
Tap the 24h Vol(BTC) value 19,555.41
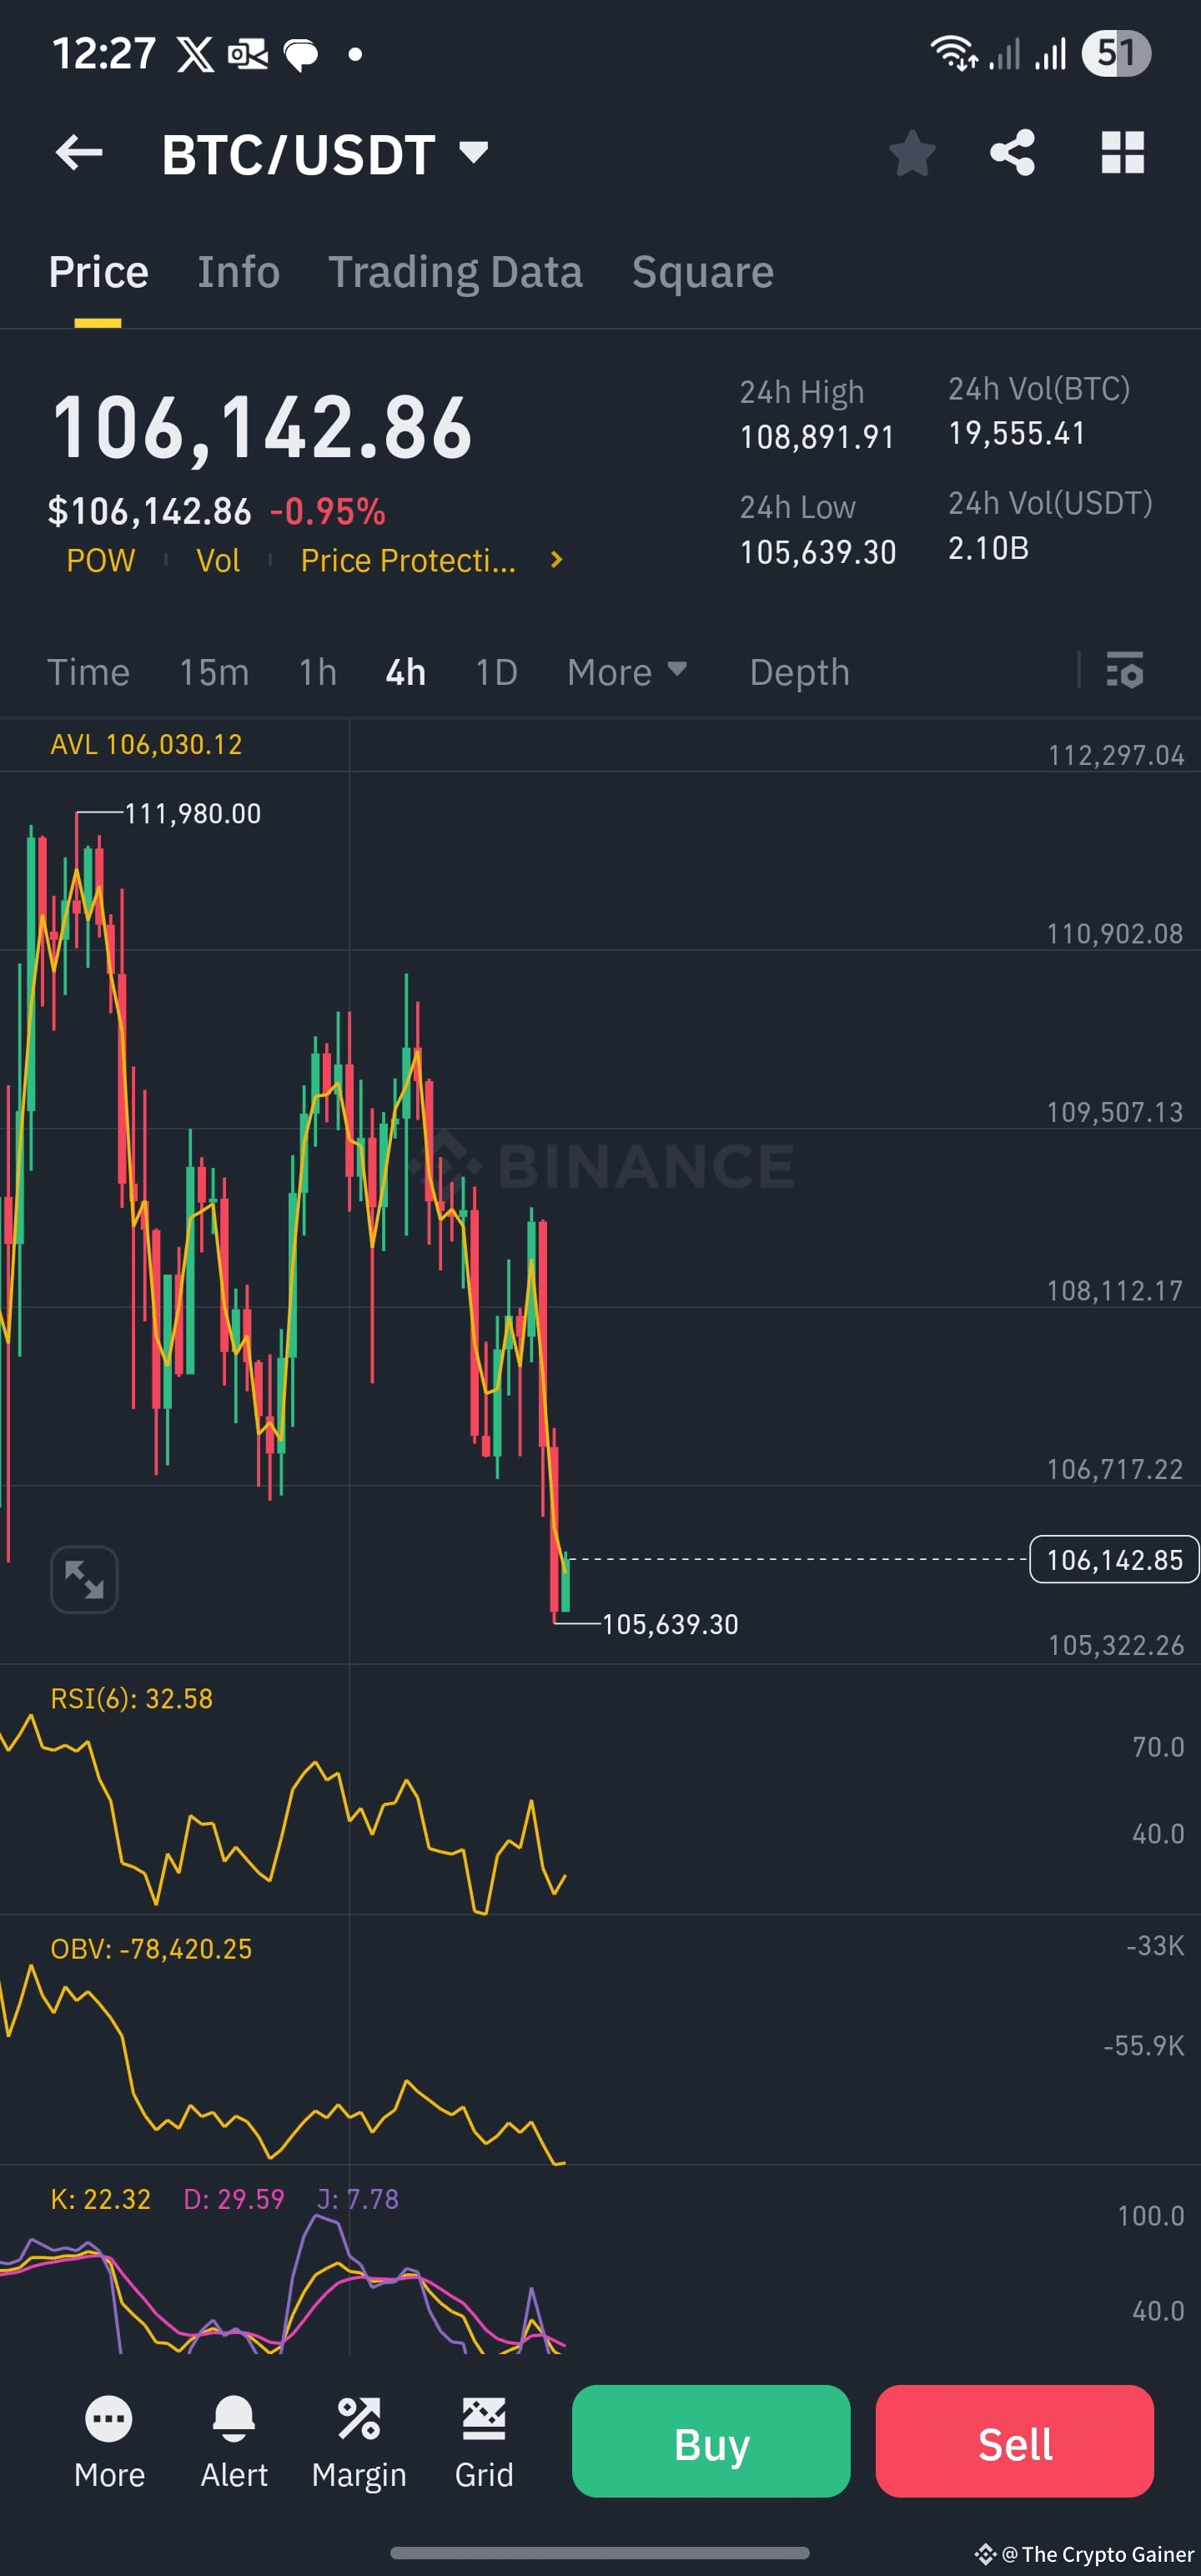click(1016, 433)
